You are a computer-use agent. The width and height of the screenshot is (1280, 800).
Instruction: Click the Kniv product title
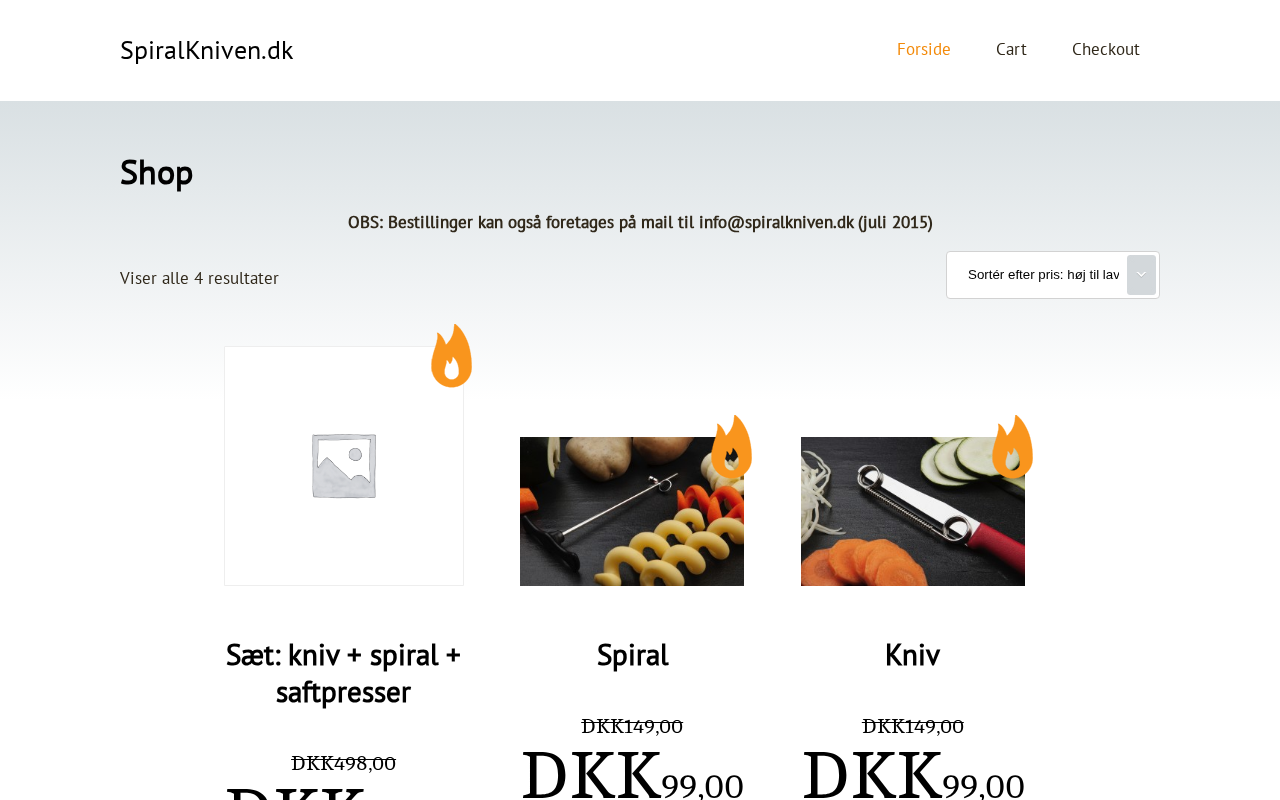913,655
